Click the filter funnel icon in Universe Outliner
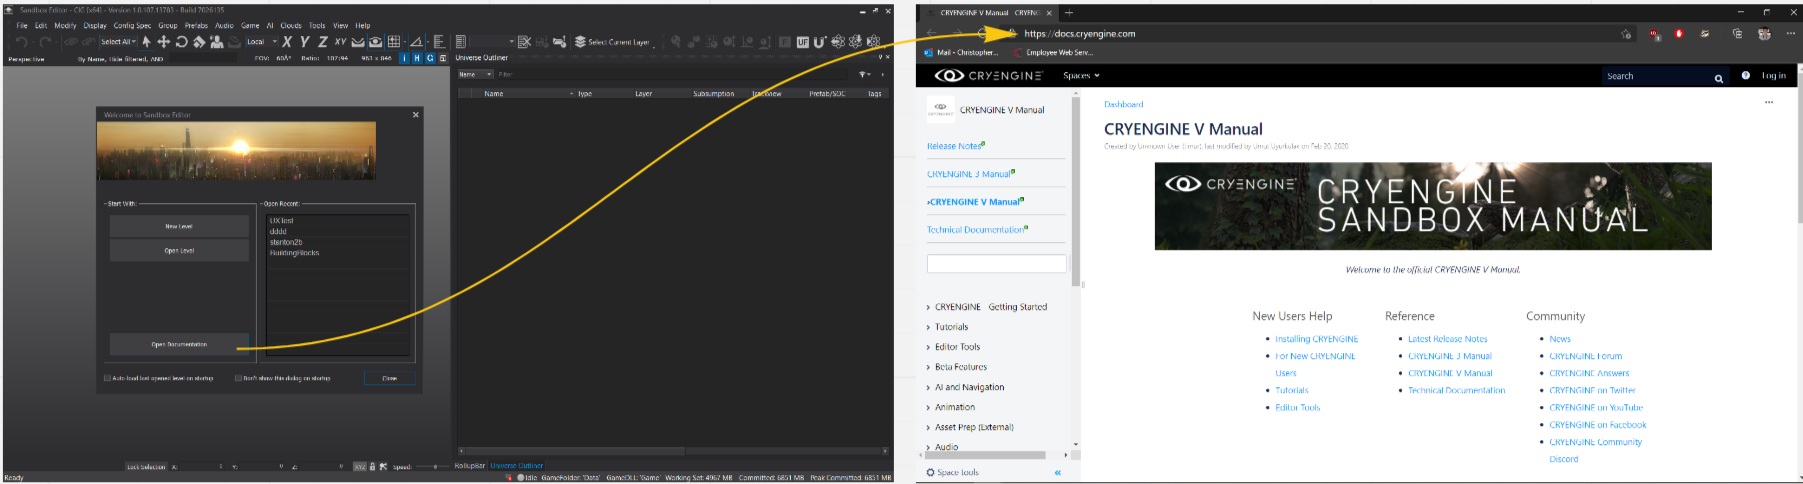 [864, 74]
